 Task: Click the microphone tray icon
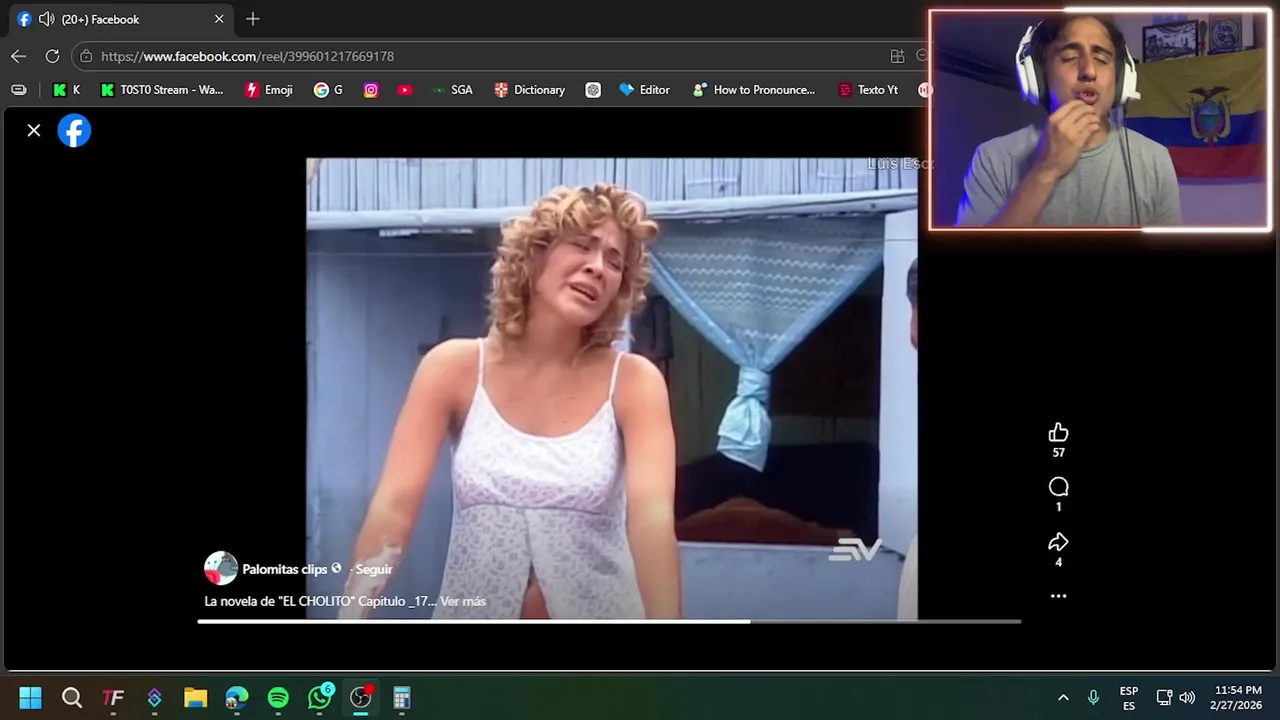pos(1093,697)
